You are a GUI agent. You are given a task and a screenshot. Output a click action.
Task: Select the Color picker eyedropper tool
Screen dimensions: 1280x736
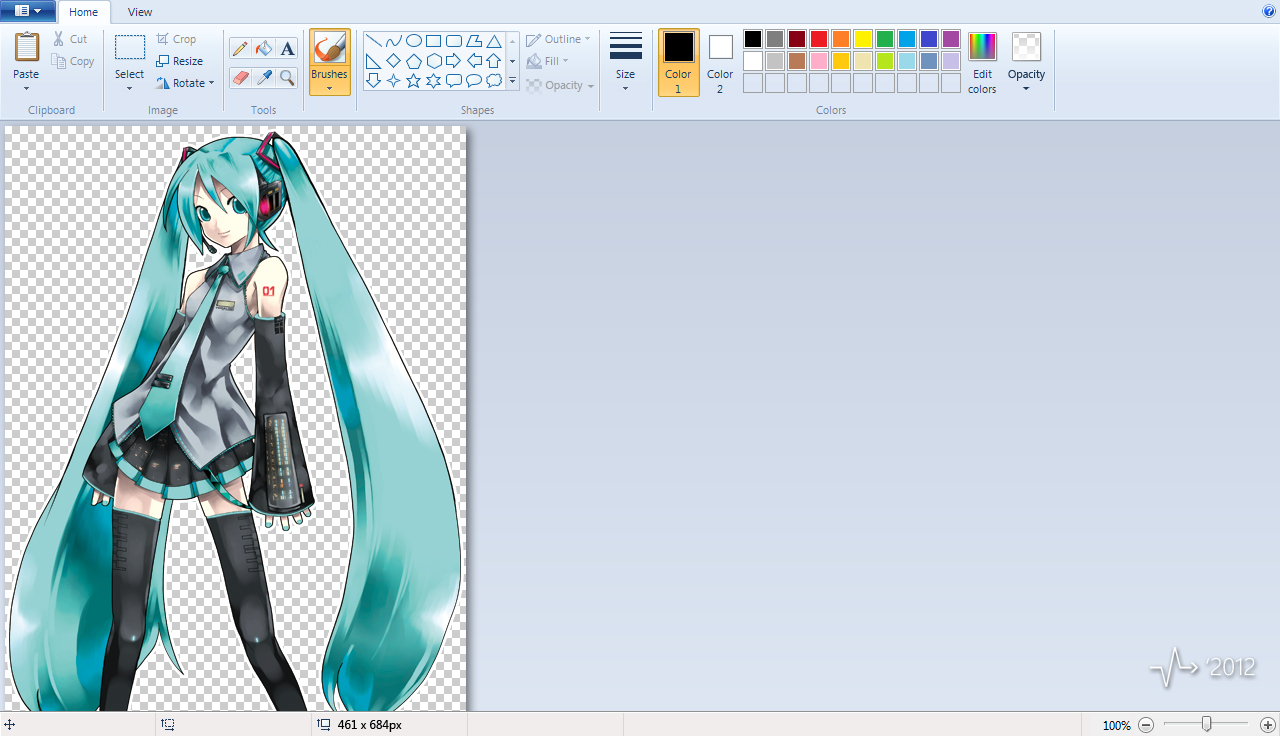click(264, 78)
